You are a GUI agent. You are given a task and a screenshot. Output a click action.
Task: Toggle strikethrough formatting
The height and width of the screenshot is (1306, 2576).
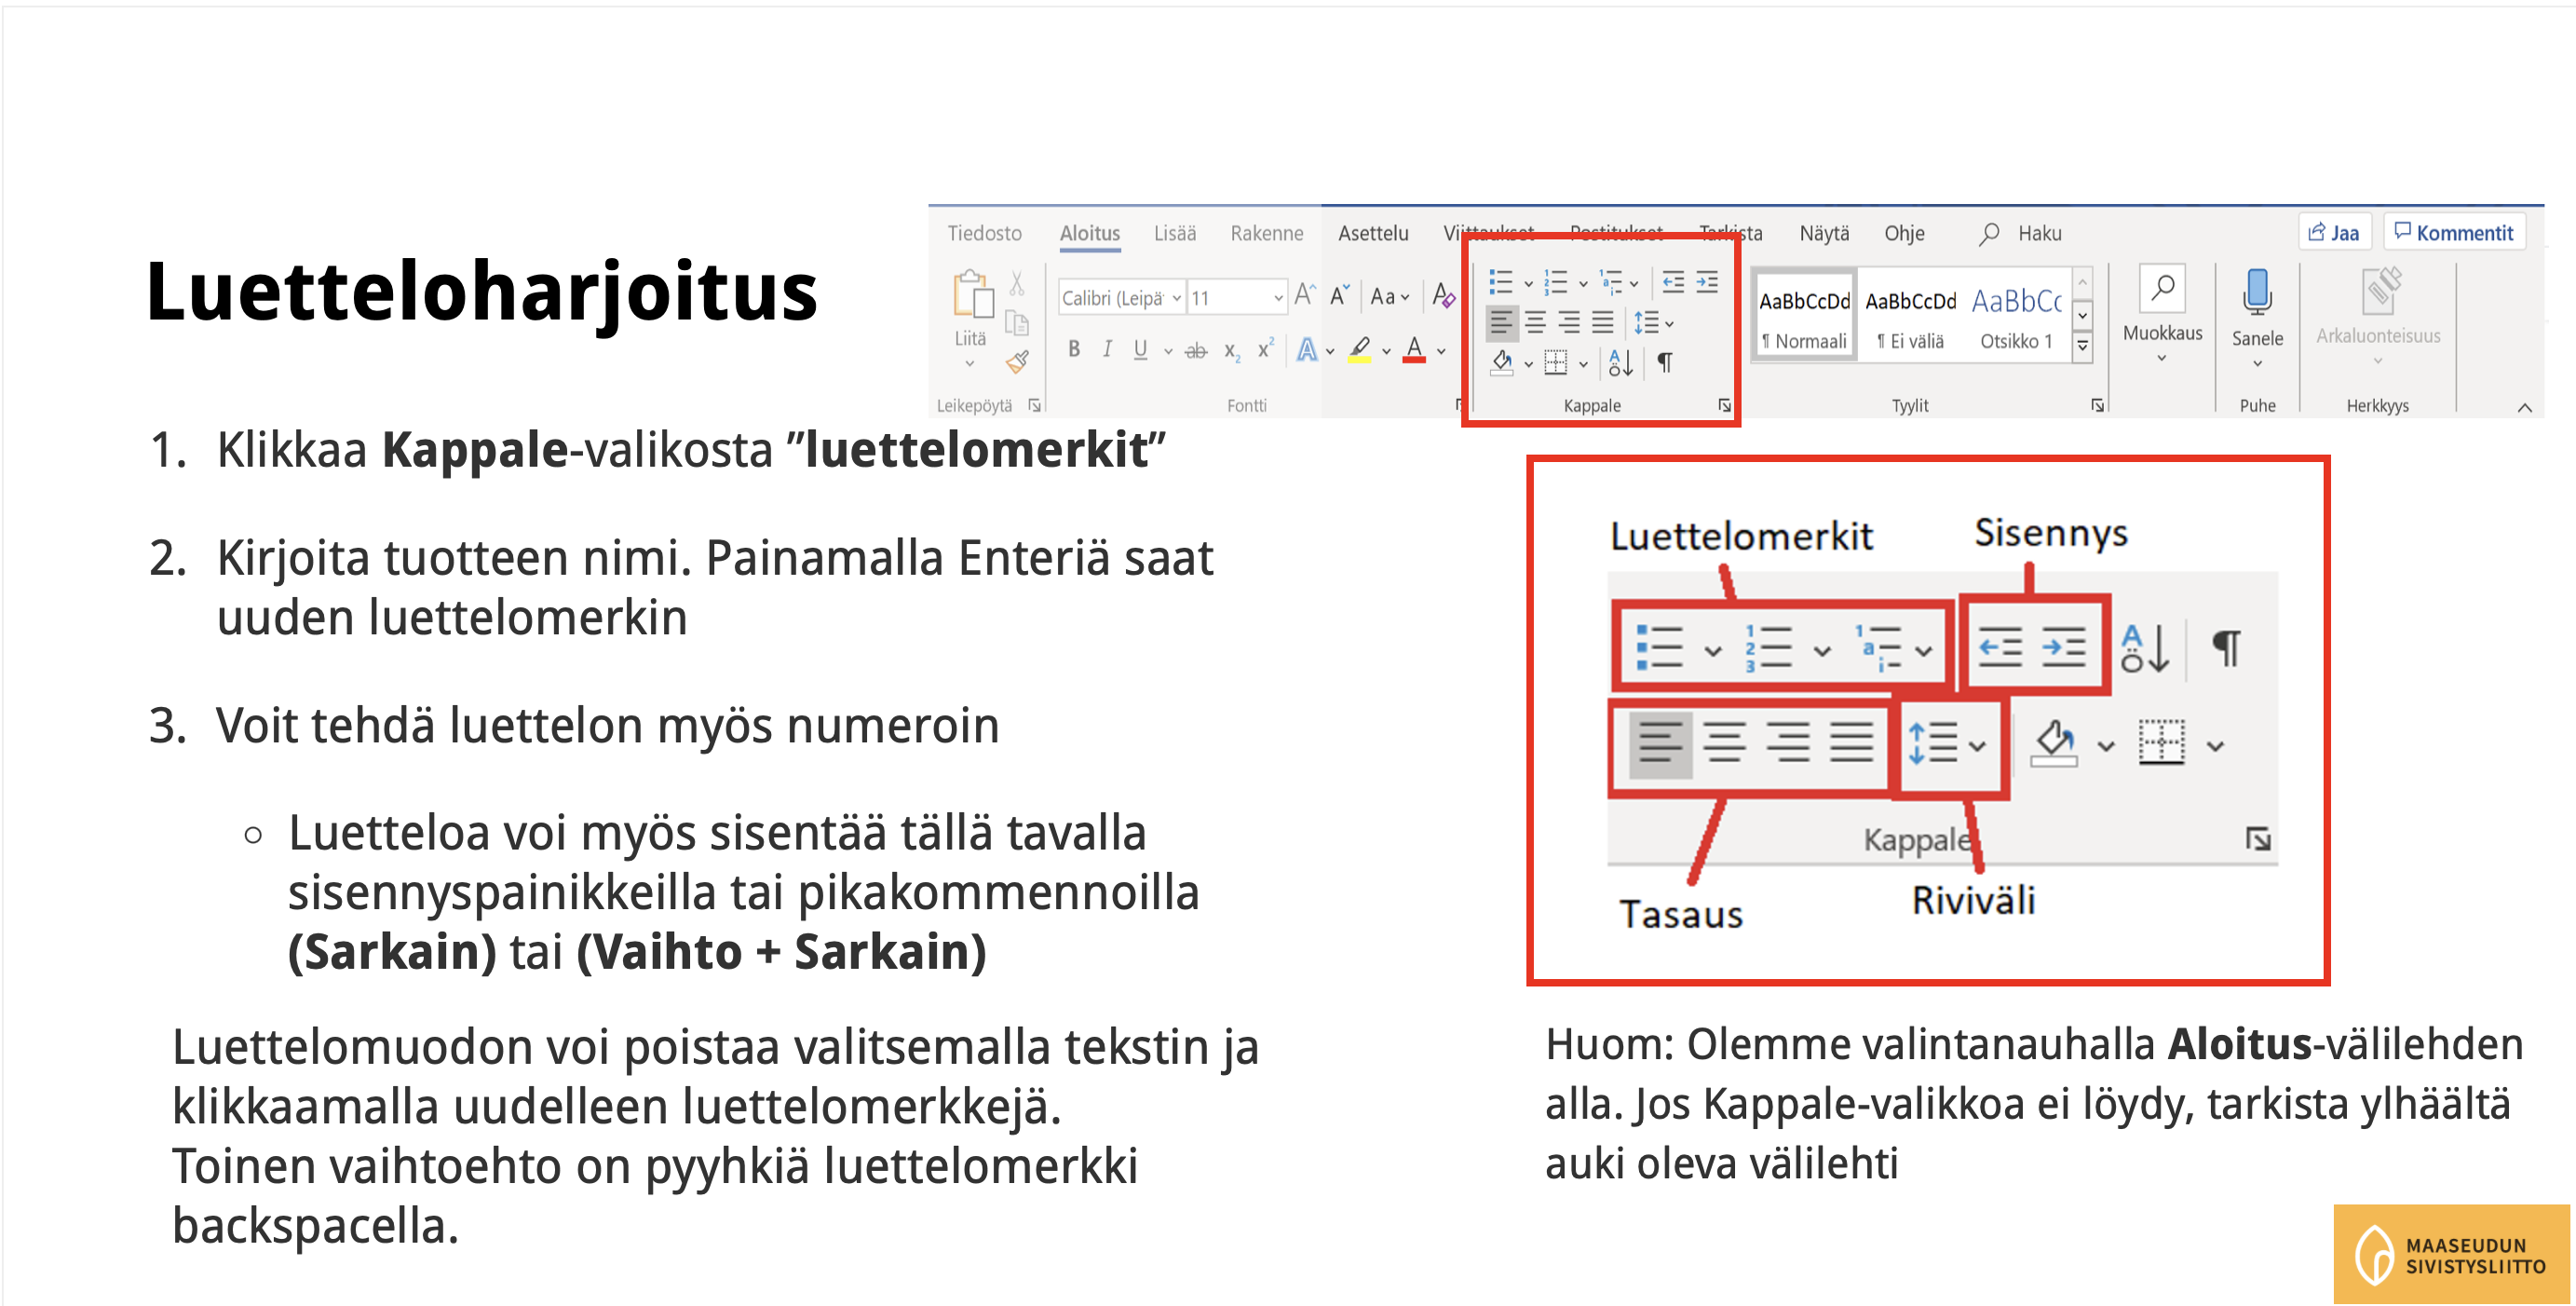[1196, 350]
